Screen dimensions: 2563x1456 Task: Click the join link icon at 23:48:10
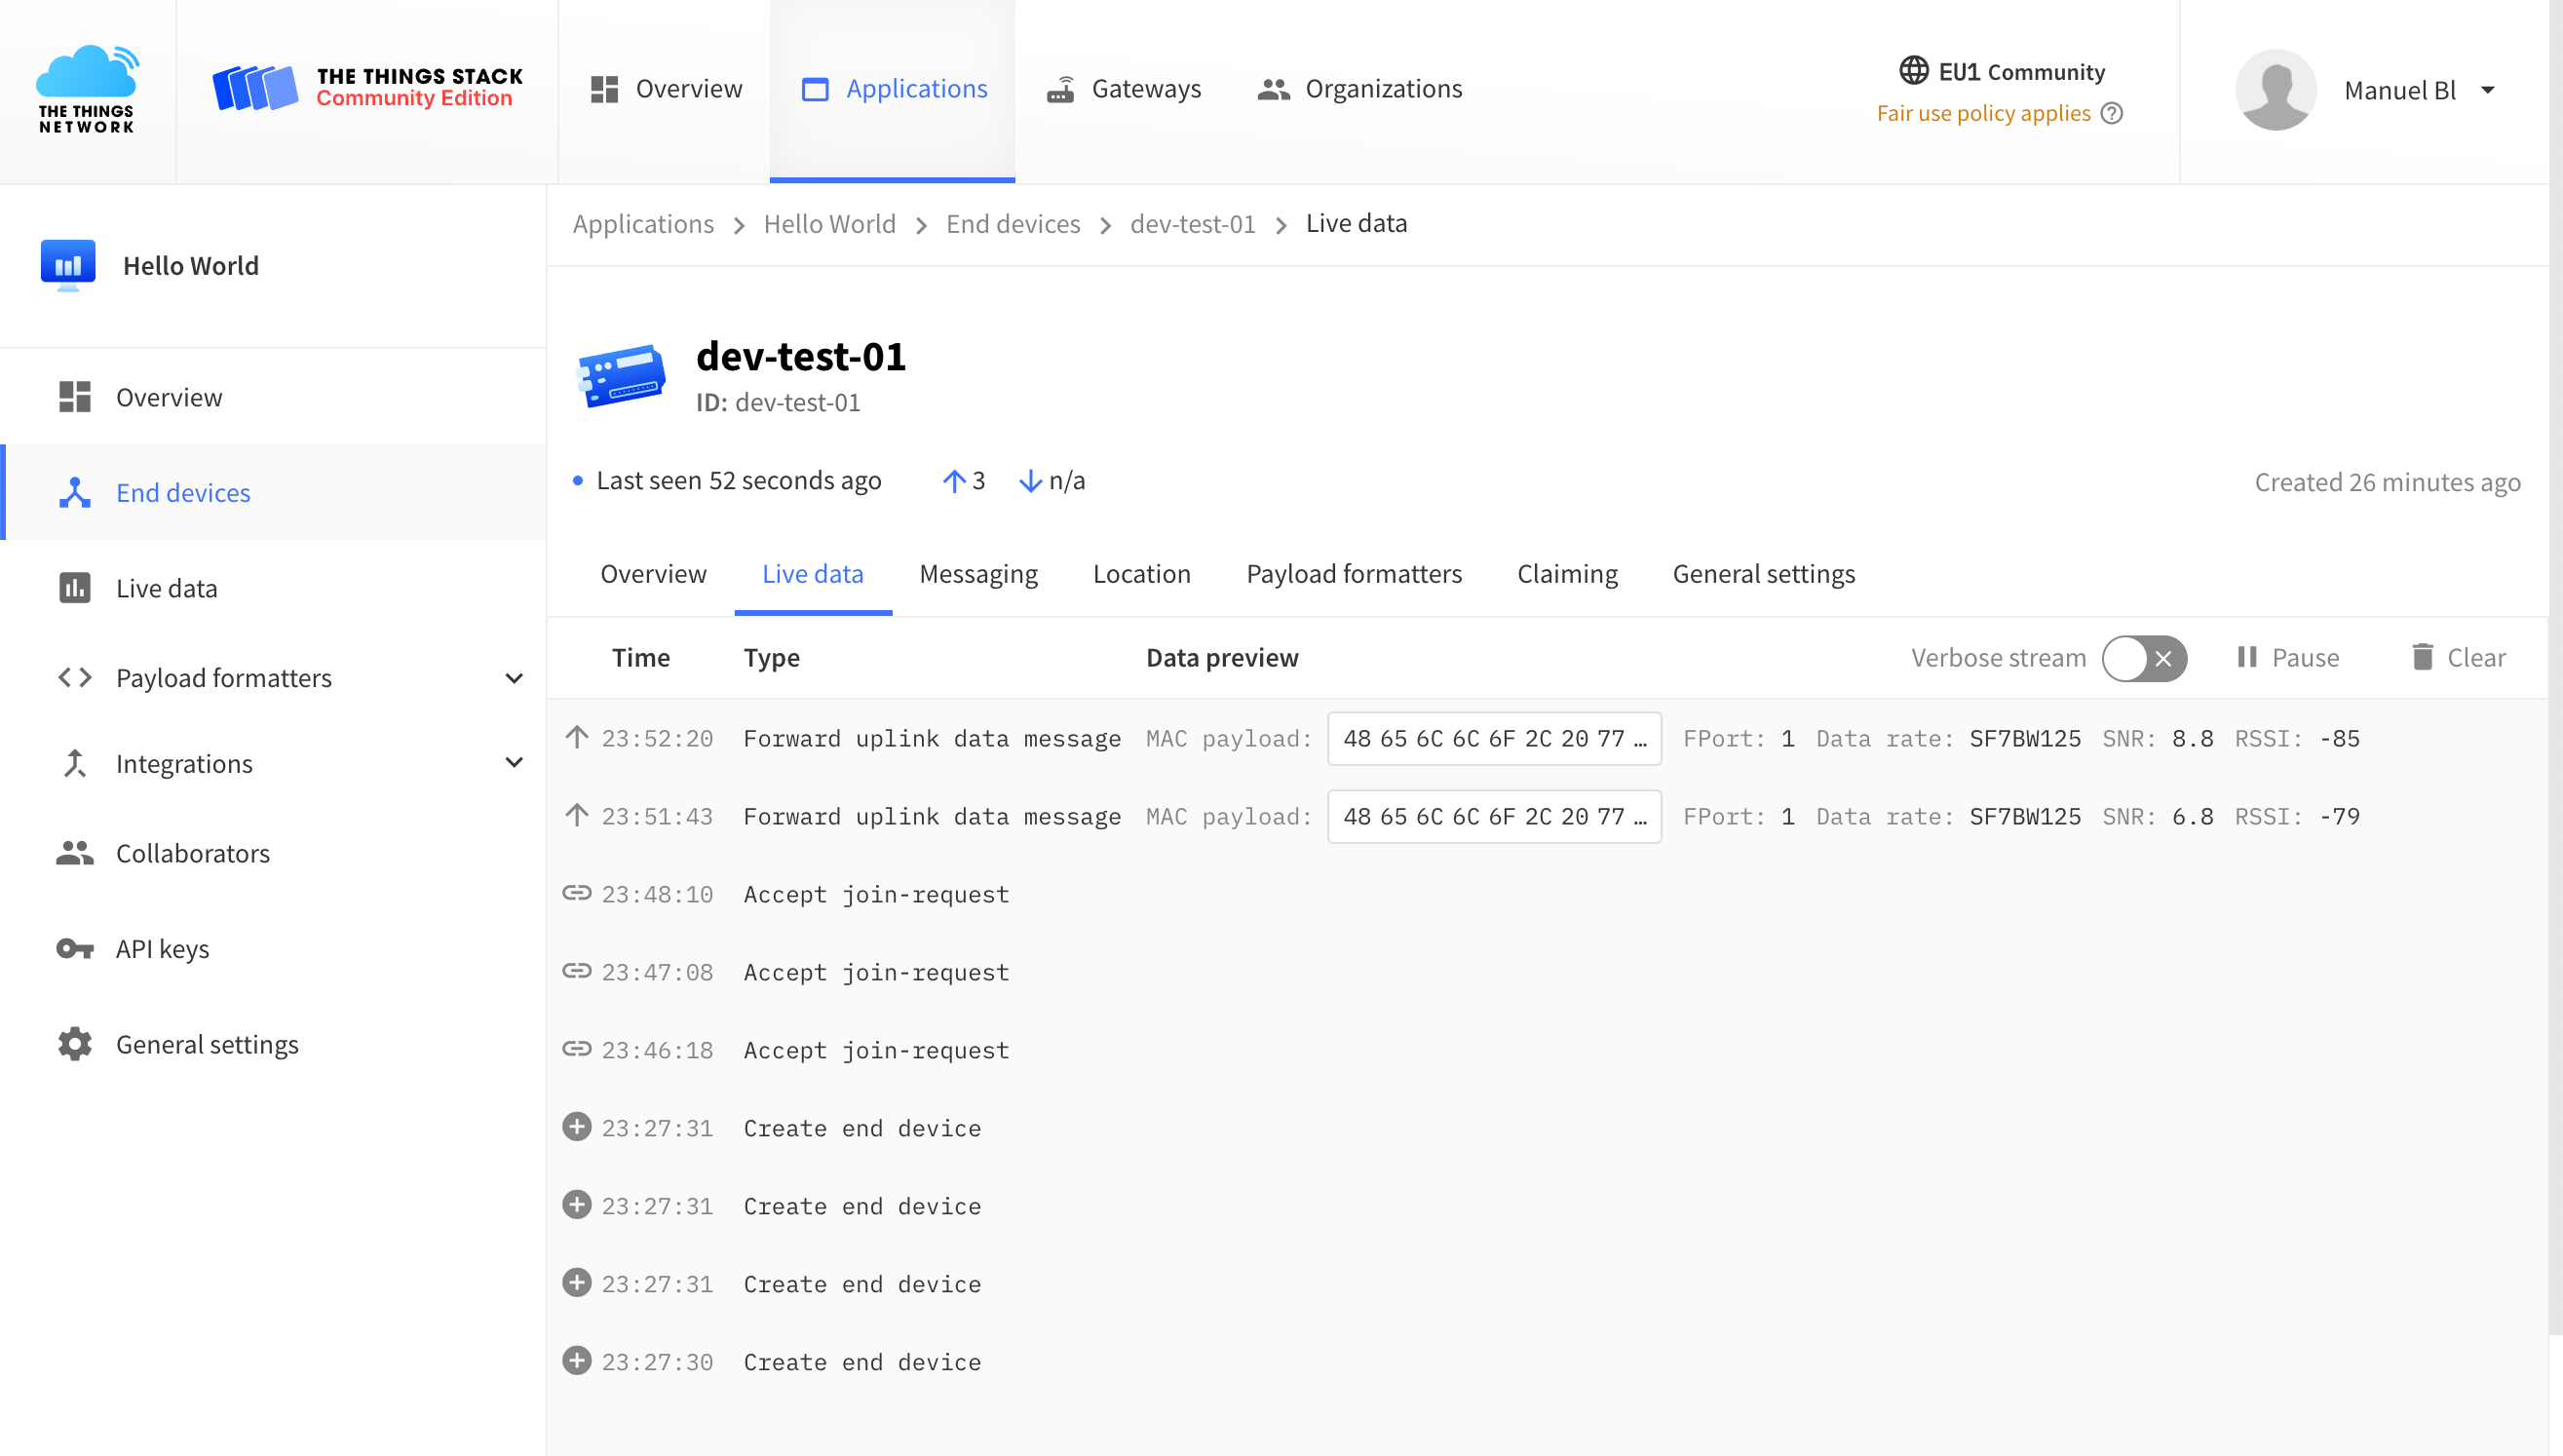click(x=576, y=893)
